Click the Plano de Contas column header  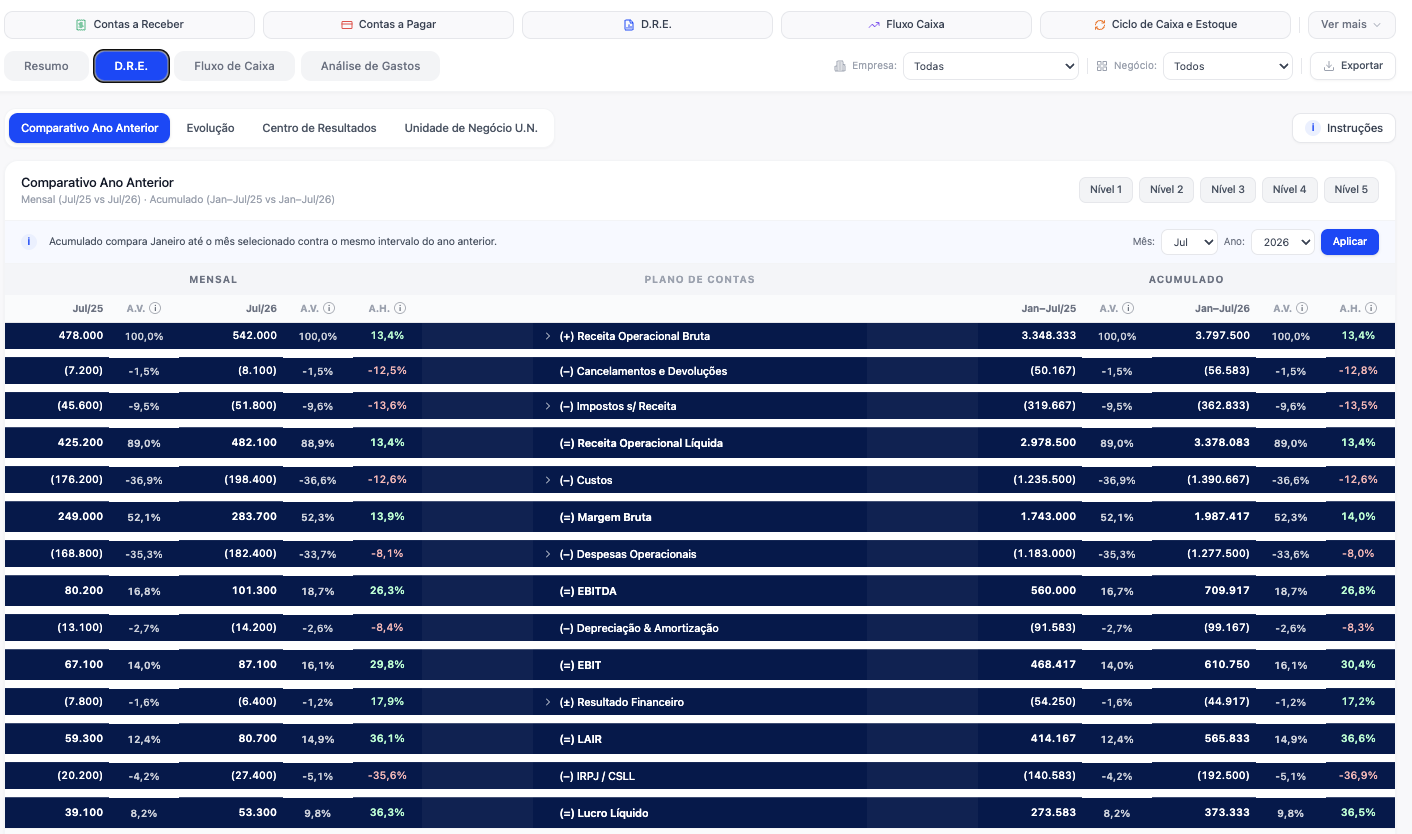click(700, 280)
